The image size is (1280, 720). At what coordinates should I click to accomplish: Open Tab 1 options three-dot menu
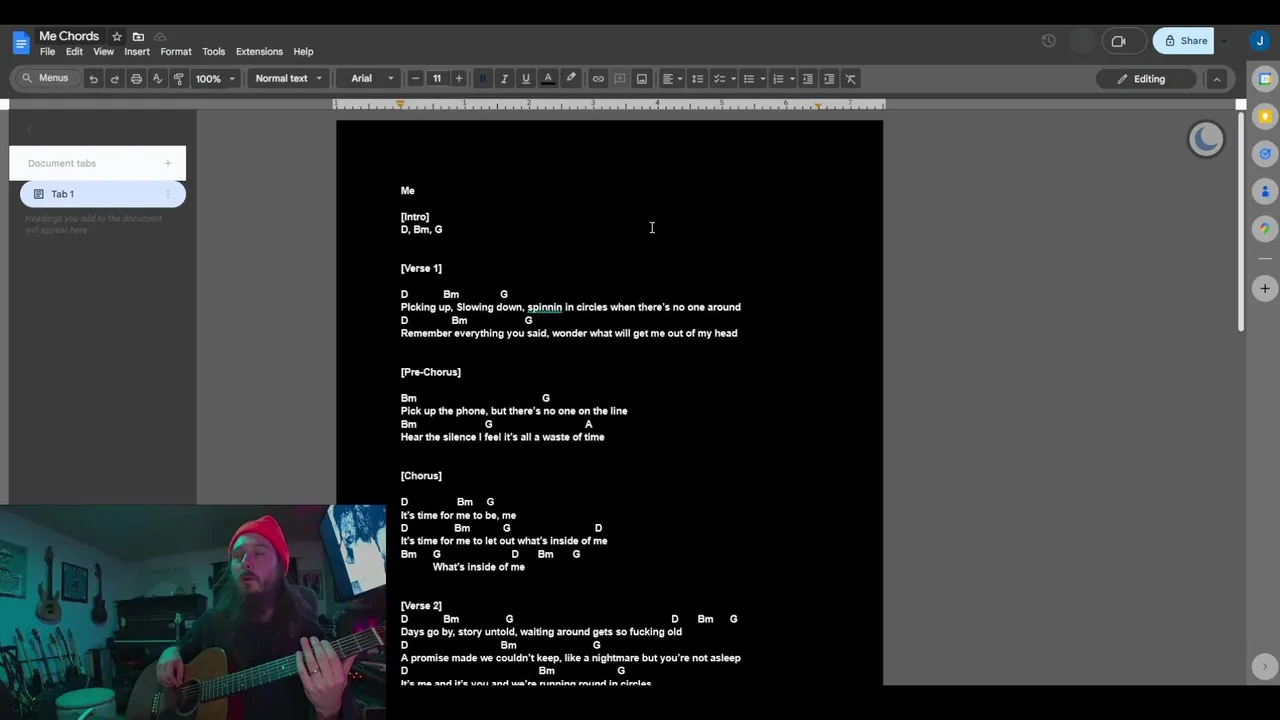pyautogui.click(x=168, y=194)
